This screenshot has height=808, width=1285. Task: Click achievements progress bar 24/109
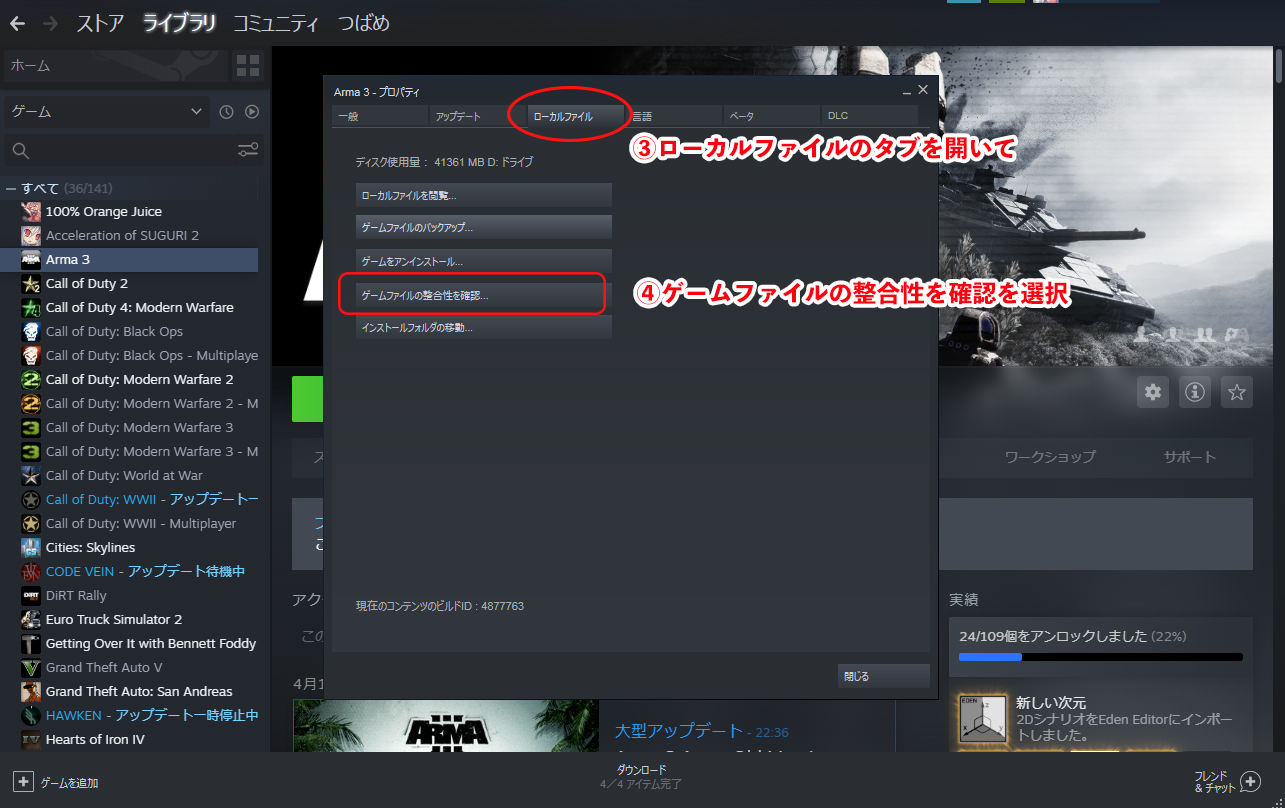1100,657
